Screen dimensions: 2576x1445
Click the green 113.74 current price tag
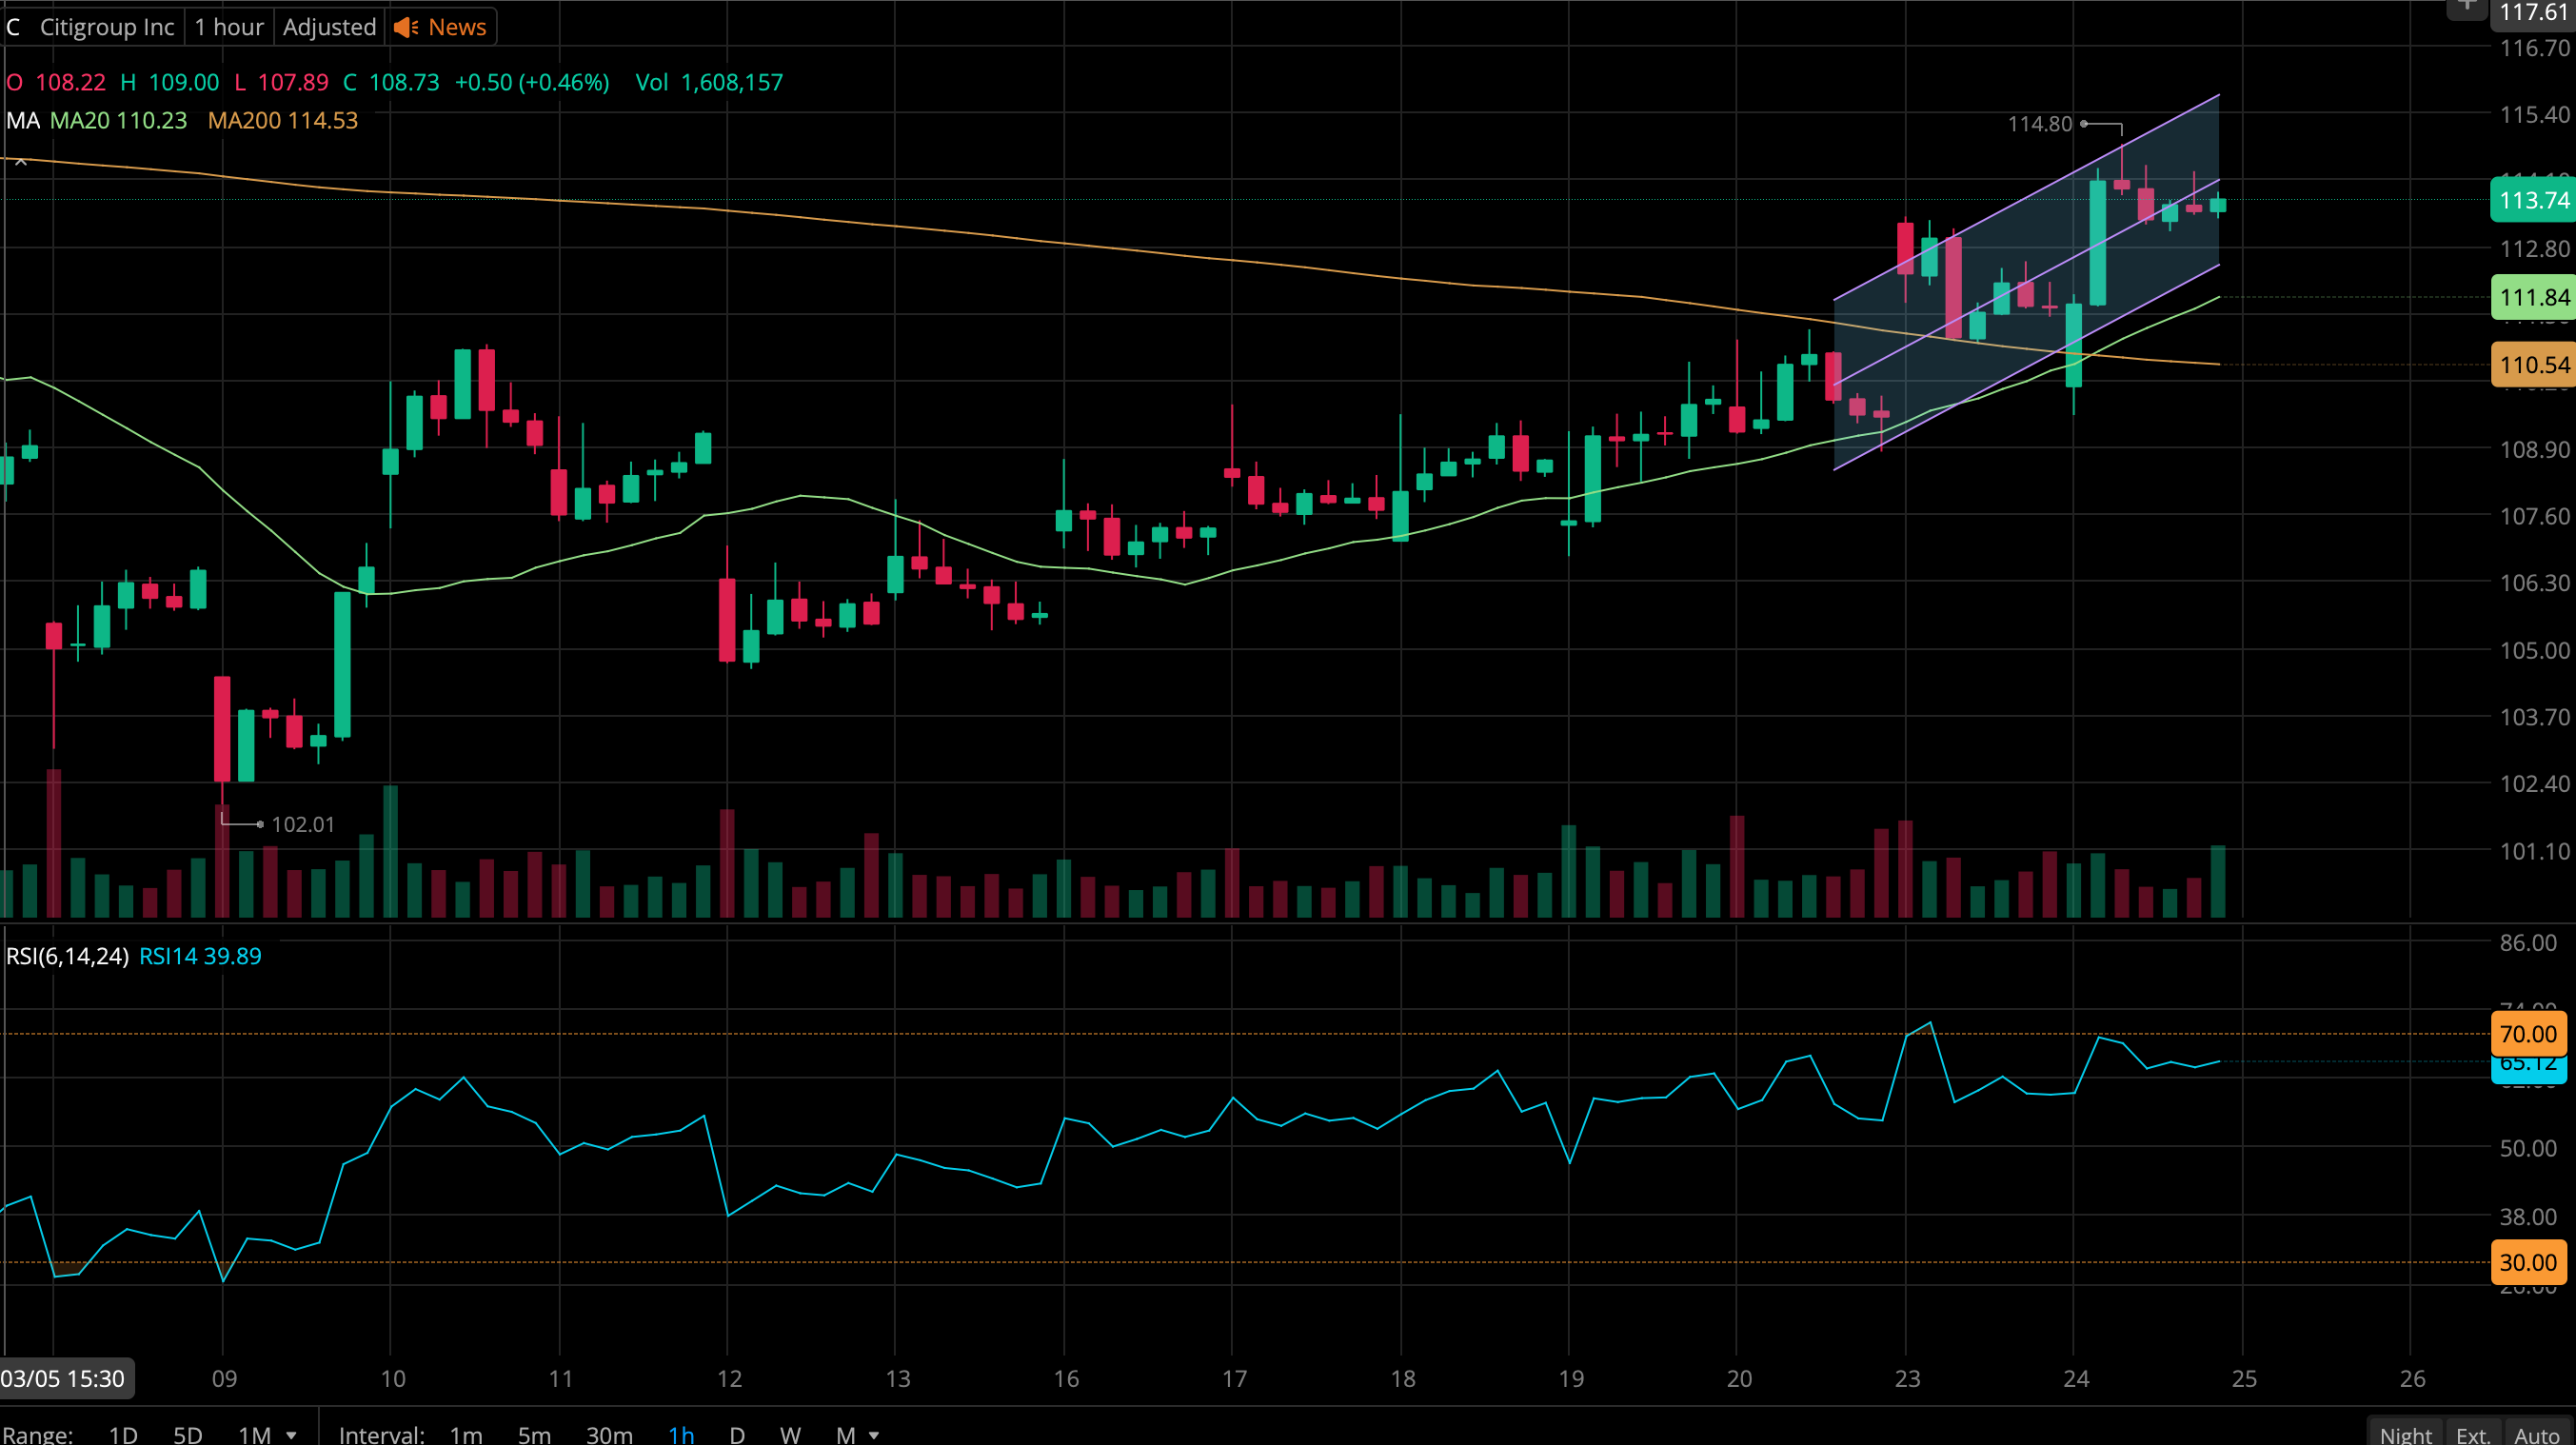point(2532,200)
